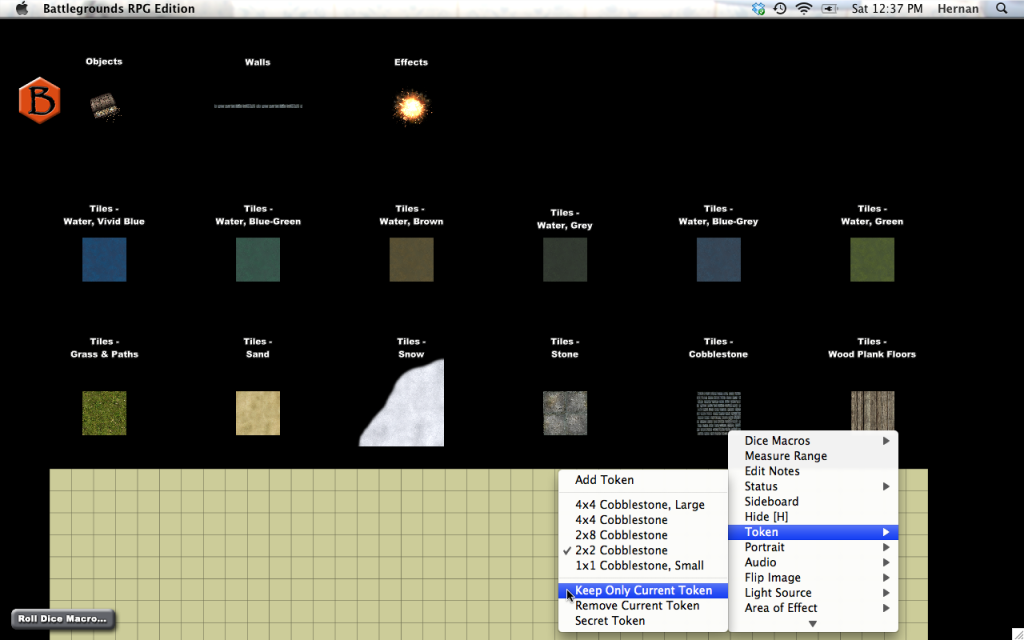Image resolution: width=1024 pixels, height=640 pixels.
Task: Pick the Walls chain strip icon
Action: pyautogui.click(x=258, y=105)
